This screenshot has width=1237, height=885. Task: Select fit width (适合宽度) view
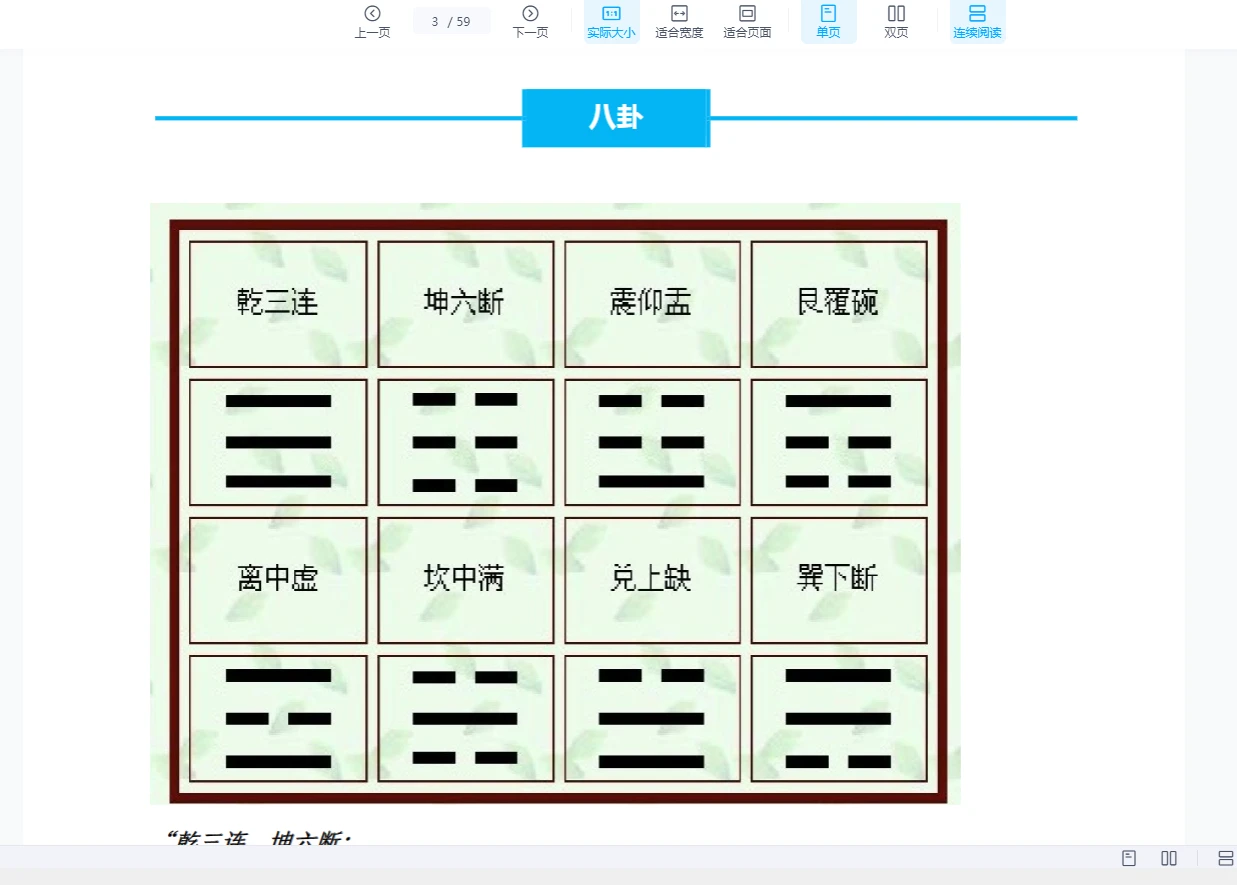pos(679,21)
